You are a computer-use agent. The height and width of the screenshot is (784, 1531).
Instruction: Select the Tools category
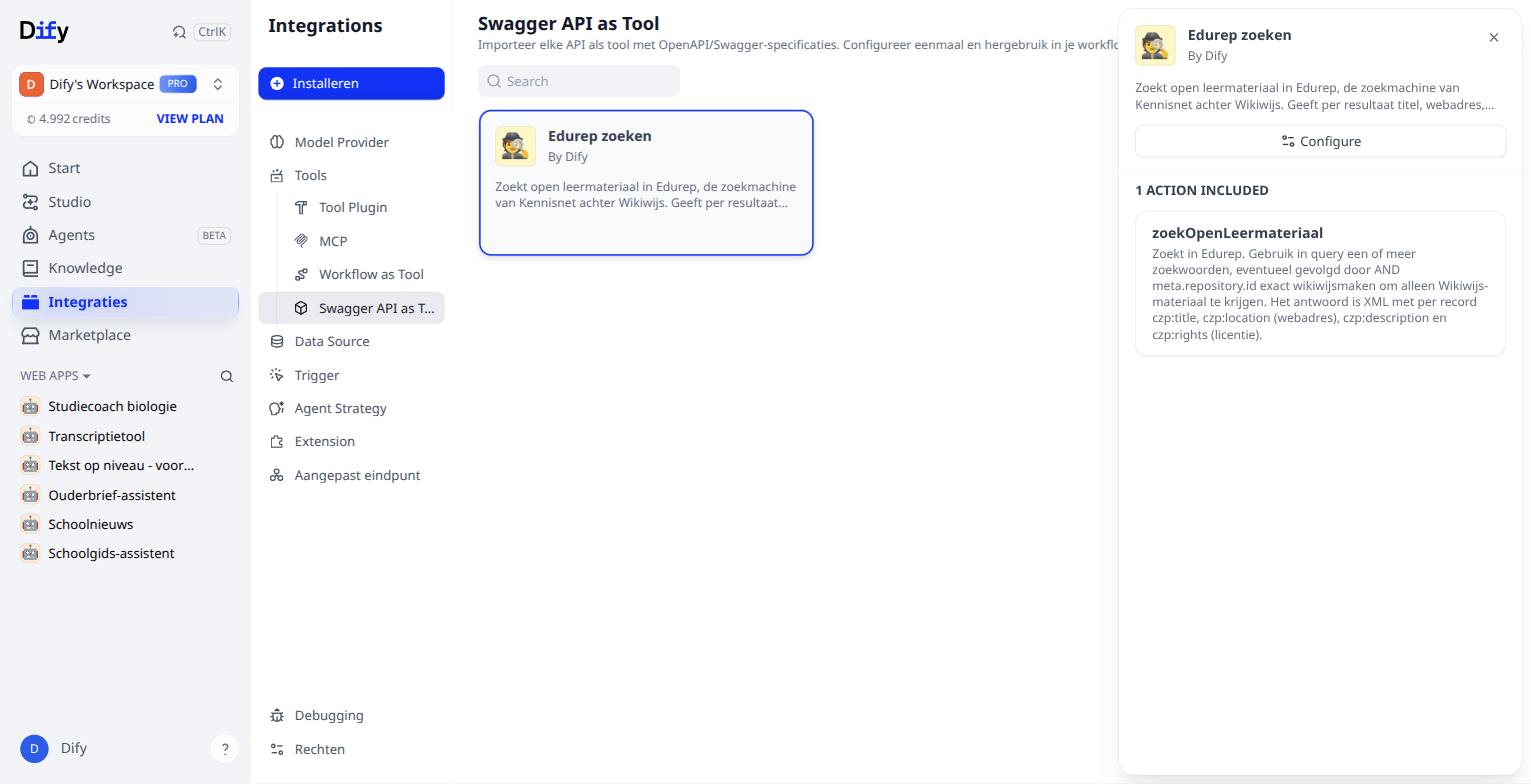click(x=351, y=175)
